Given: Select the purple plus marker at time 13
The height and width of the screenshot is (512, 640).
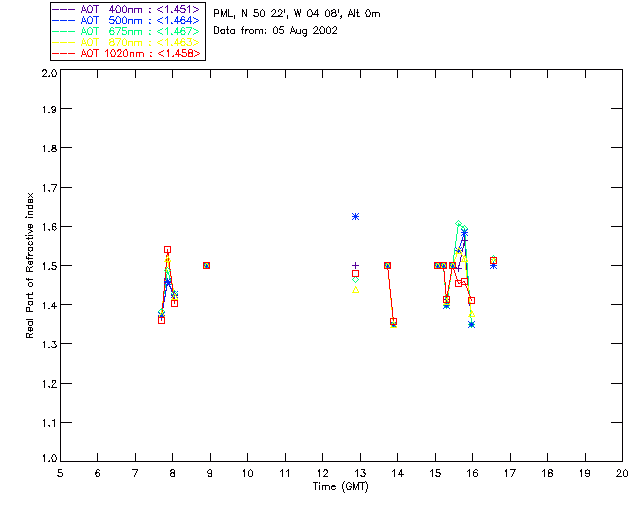Looking at the screenshot, I should click(356, 265).
